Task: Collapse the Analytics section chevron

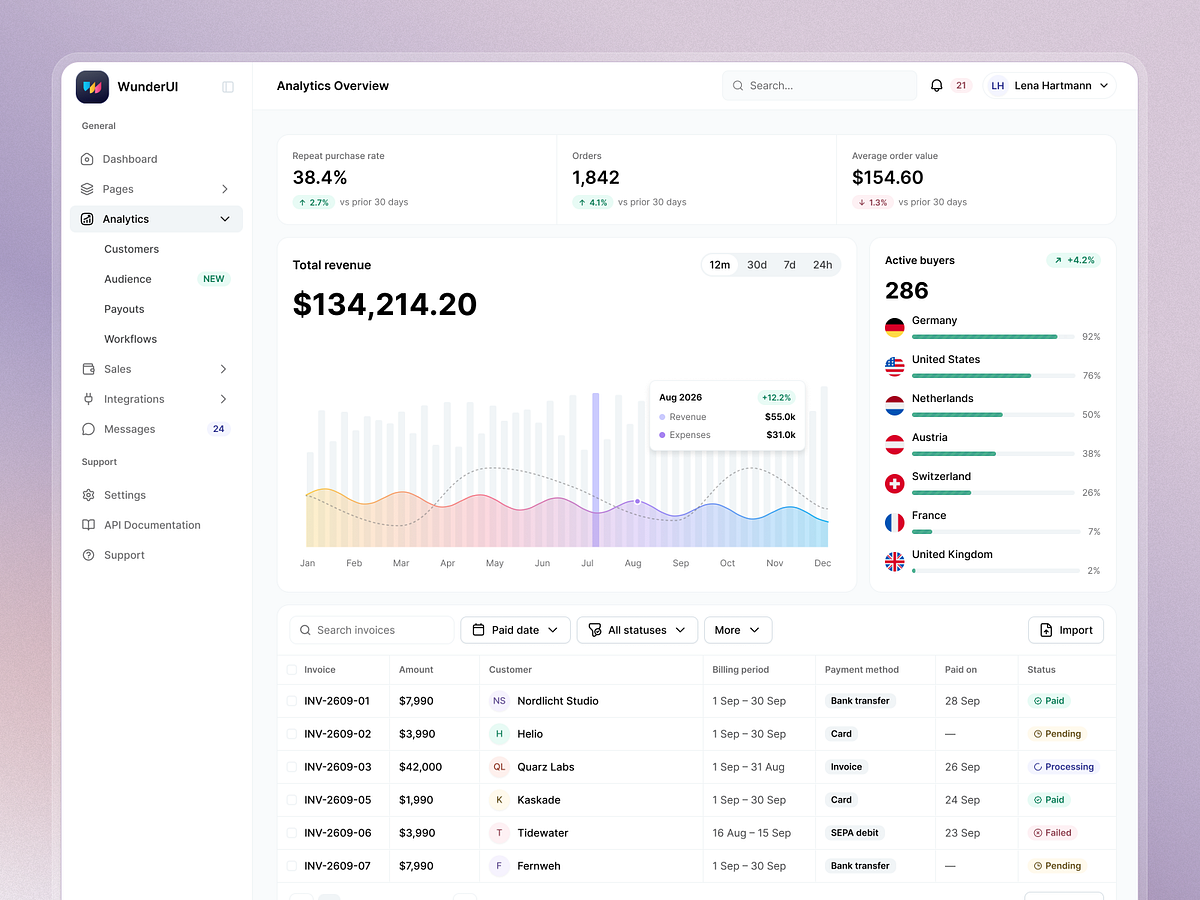Action: pos(224,219)
